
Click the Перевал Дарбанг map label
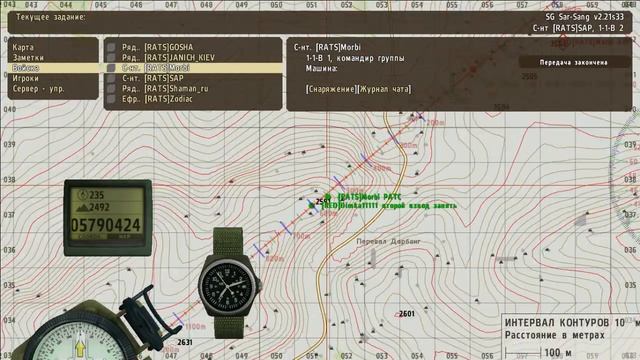coord(388,241)
